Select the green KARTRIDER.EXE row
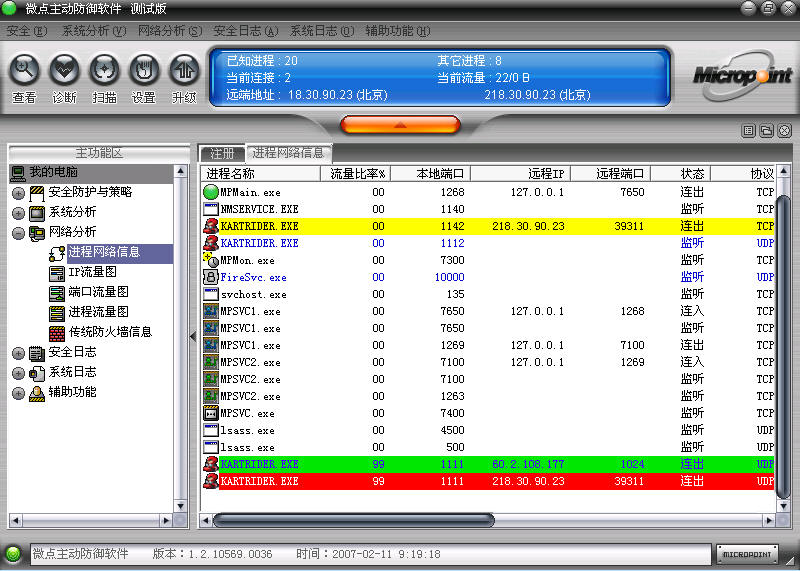800x571 pixels. coord(488,464)
